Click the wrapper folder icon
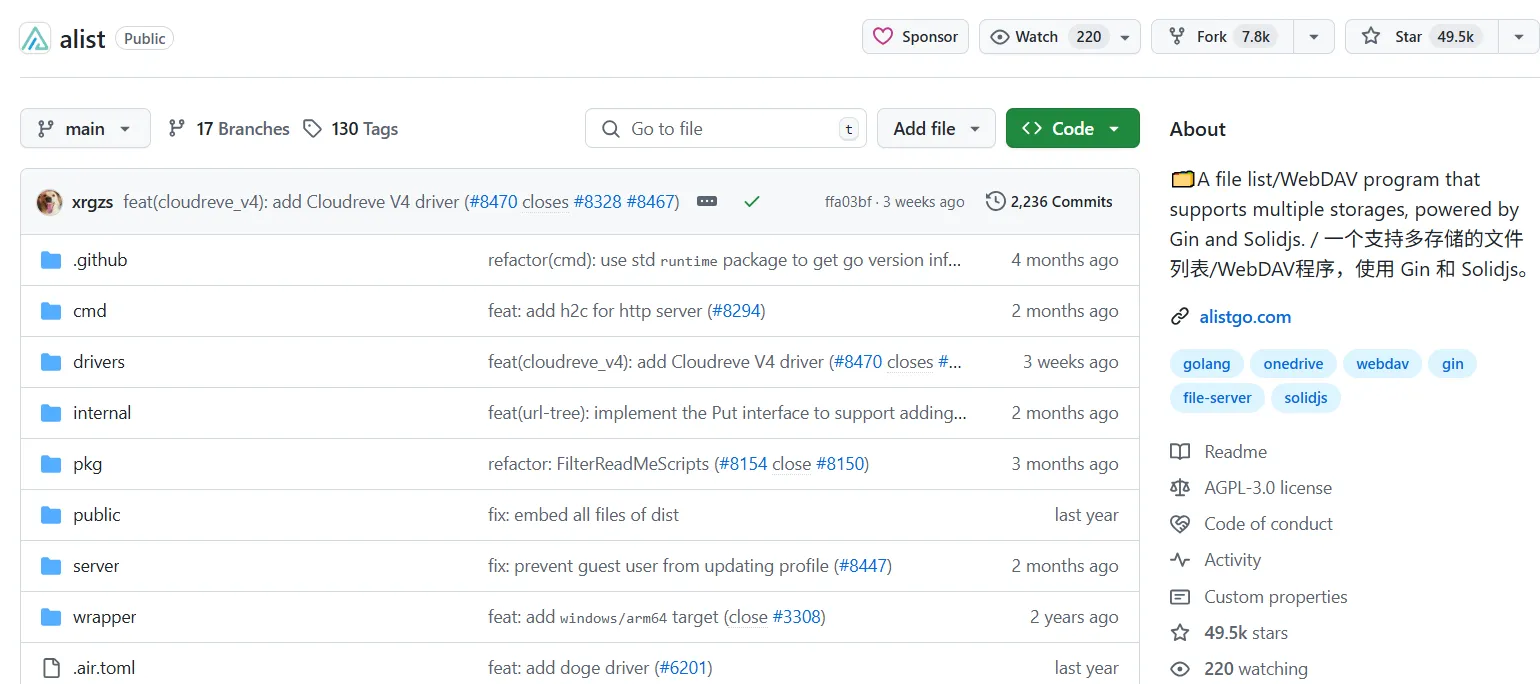This screenshot has width=1540, height=684. pos(51,617)
